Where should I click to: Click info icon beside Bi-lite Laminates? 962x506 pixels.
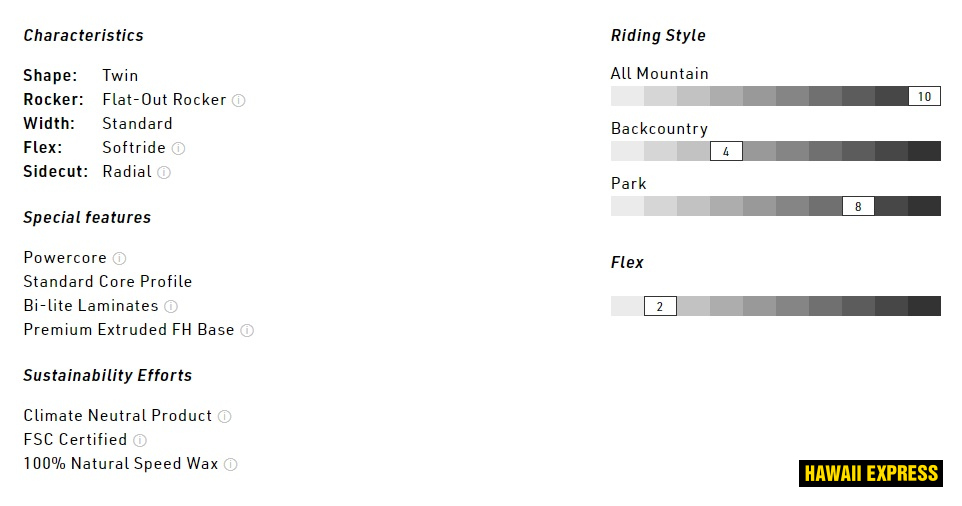click(x=171, y=306)
